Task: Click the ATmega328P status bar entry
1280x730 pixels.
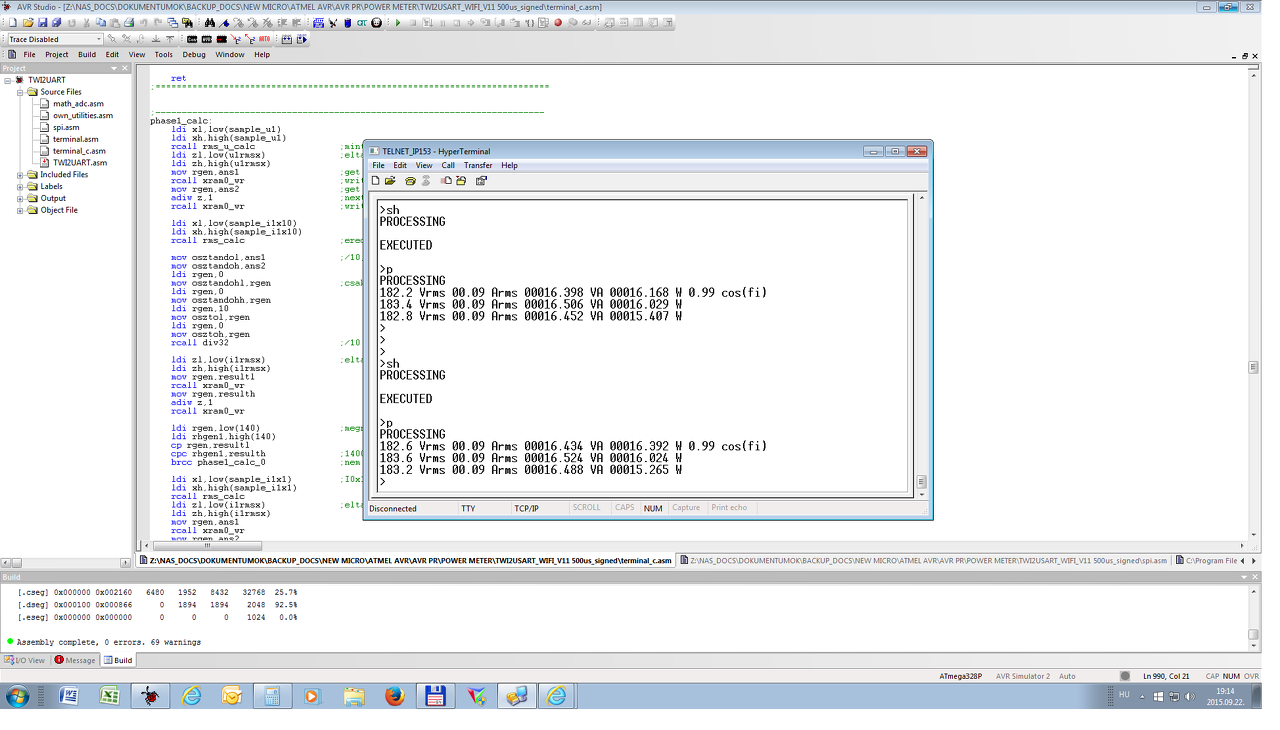Action: point(960,676)
